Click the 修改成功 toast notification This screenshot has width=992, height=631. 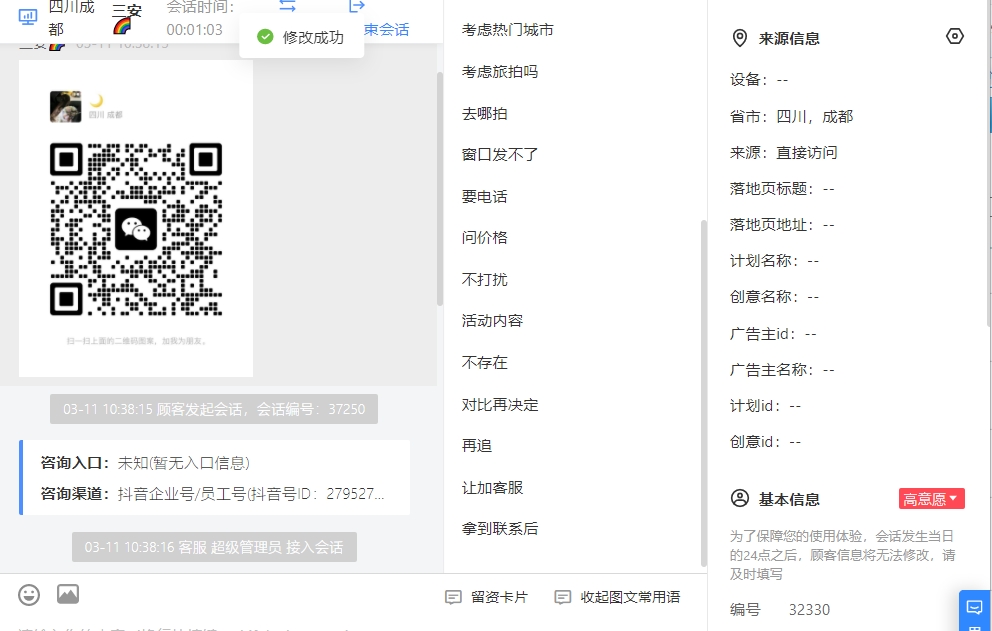pos(302,37)
